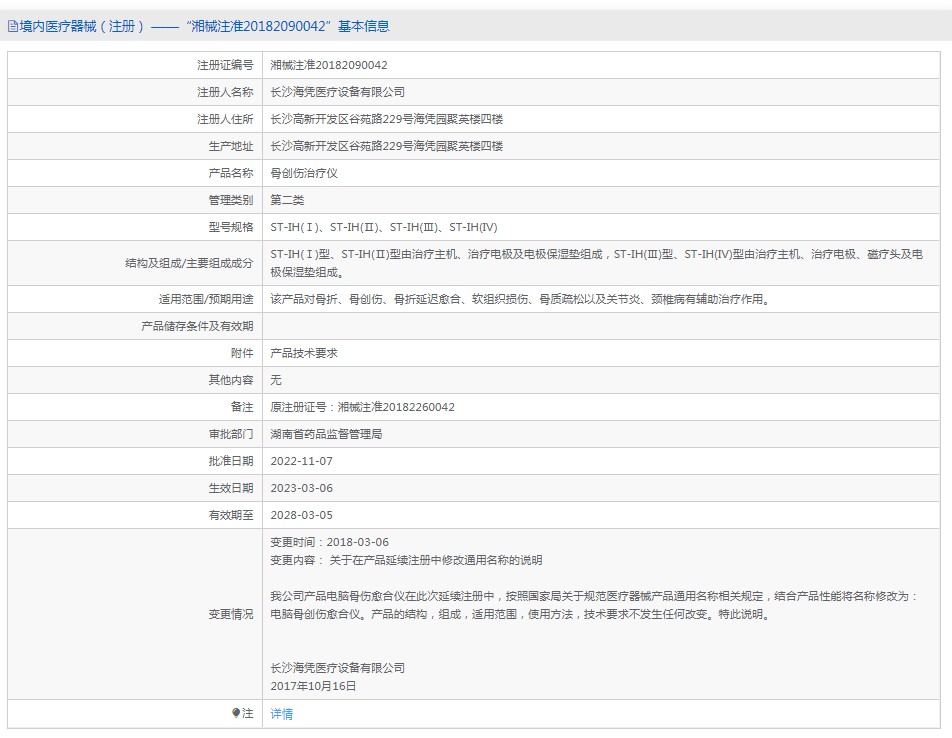Click the document icon beside 境内医疗器械 header
The image size is (952, 738).
[12, 26]
